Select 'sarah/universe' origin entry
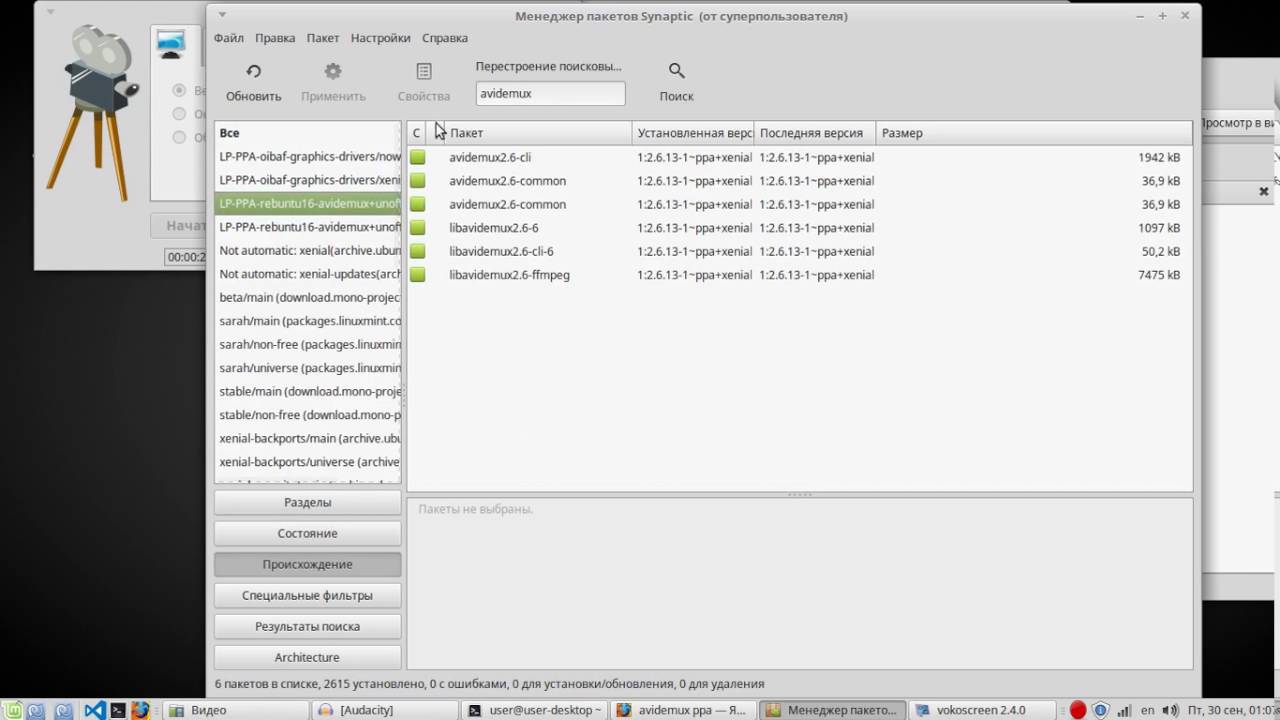This screenshot has height=720, width=1280. [307, 368]
